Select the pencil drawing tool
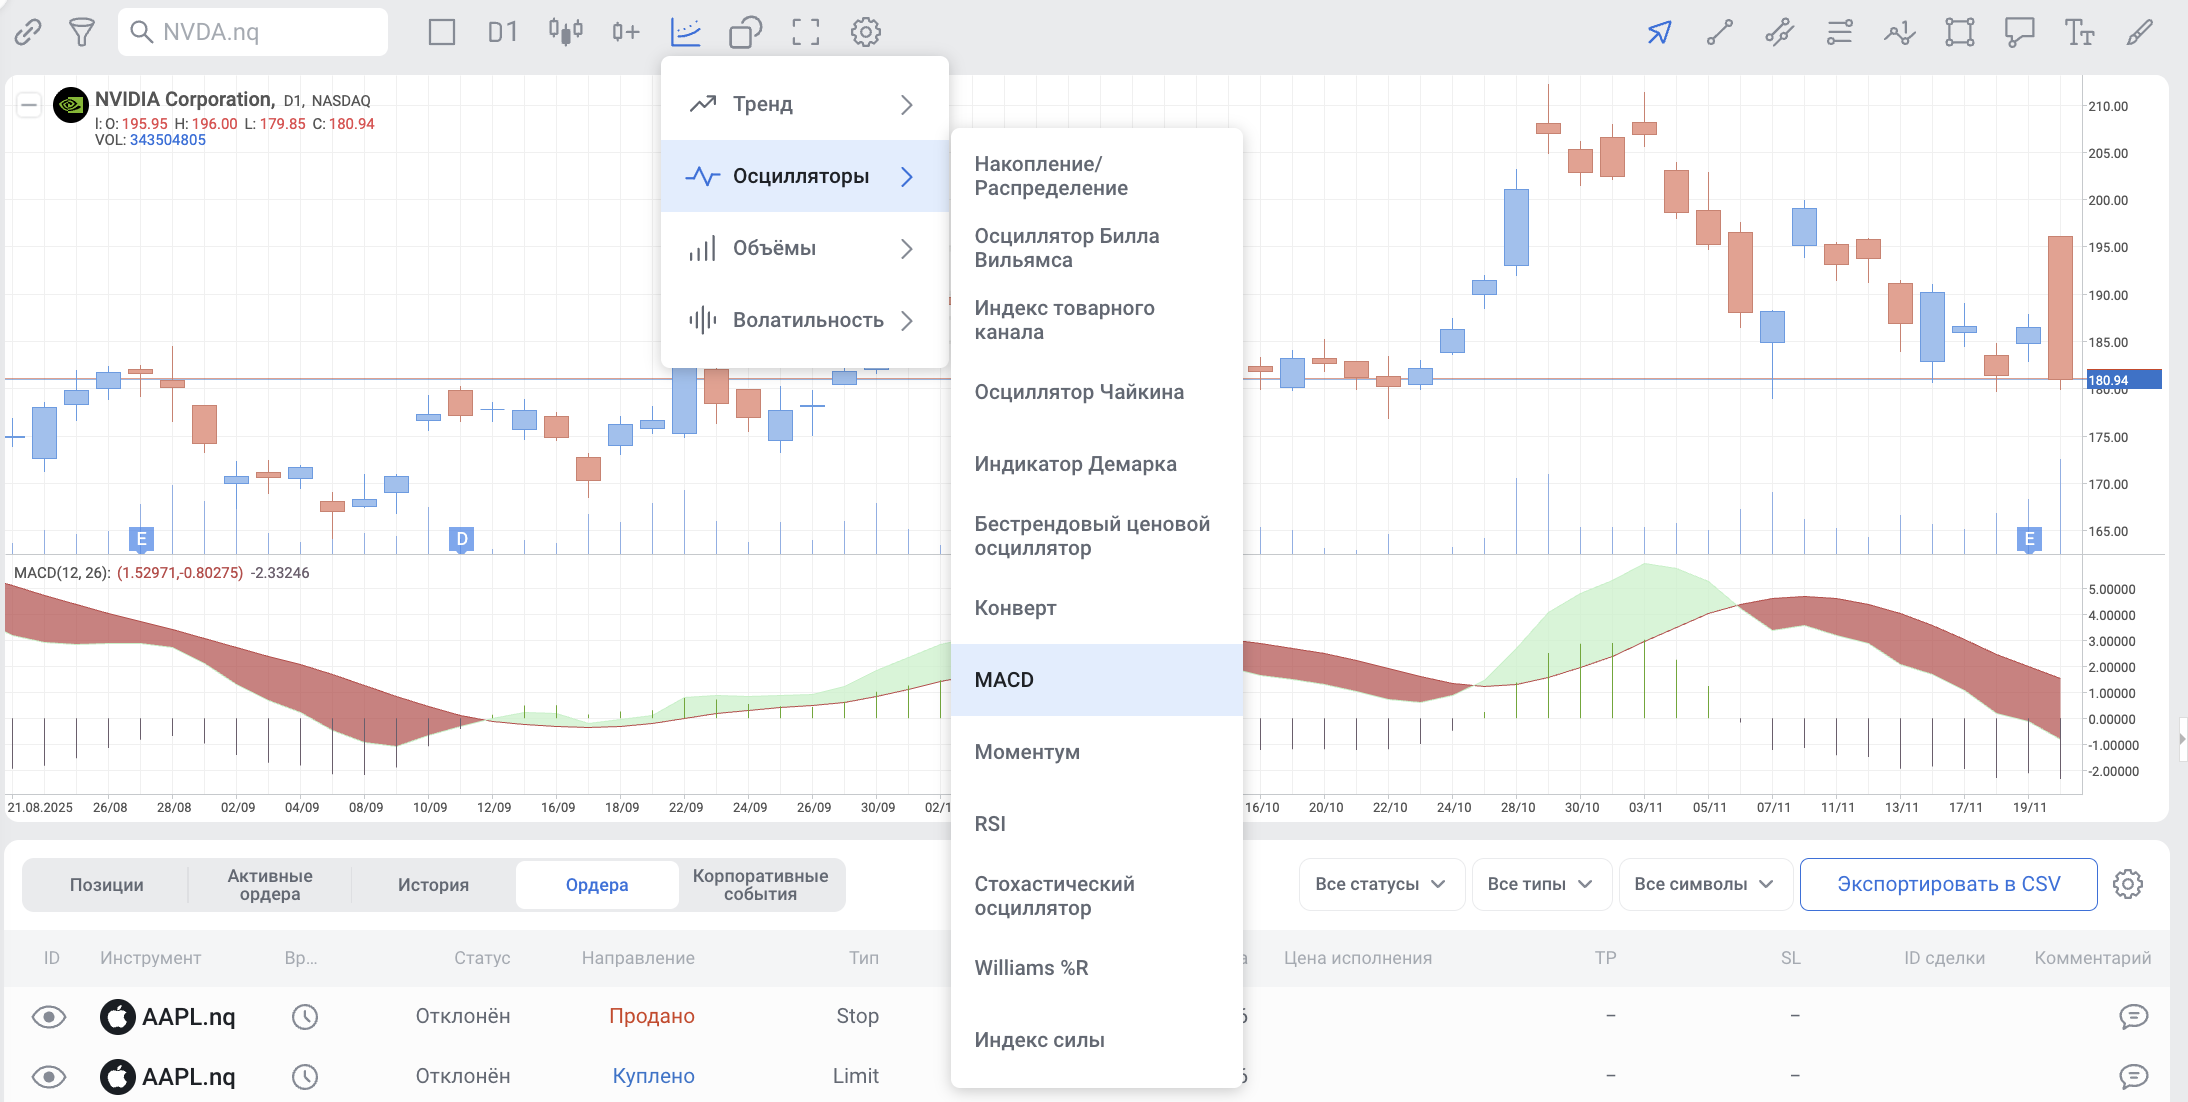The width and height of the screenshot is (2188, 1102). coord(2139,32)
